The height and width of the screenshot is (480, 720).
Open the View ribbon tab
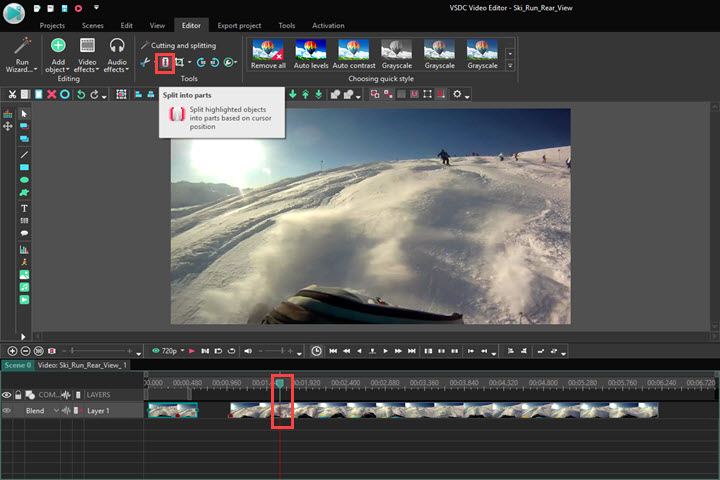click(x=157, y=25)
